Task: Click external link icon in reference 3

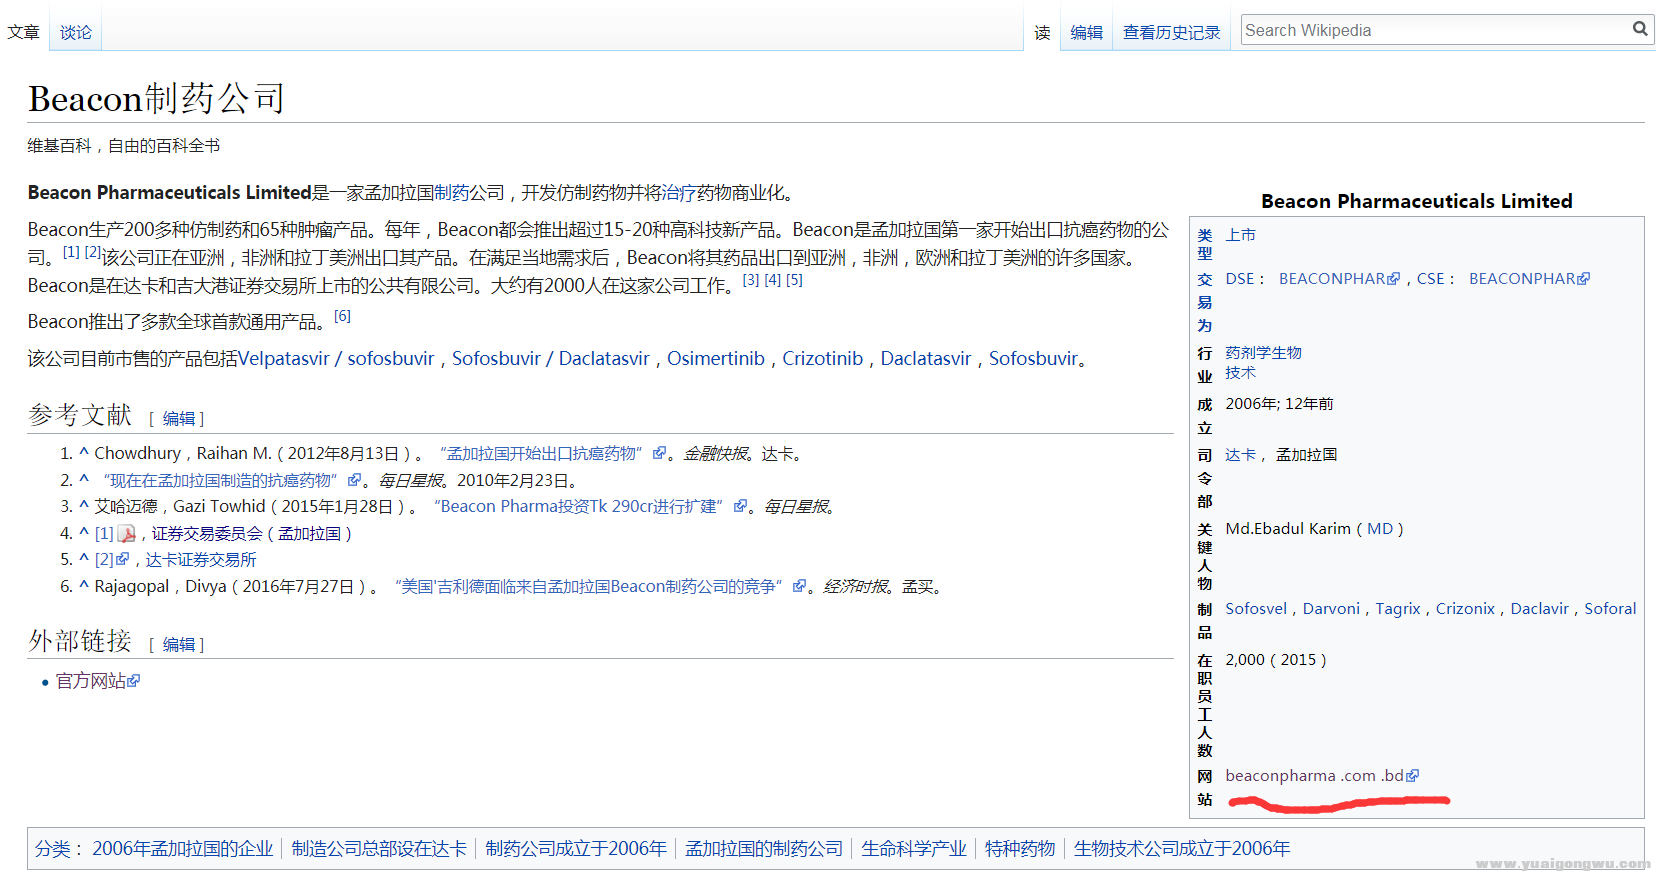Action: click(740, 506)
